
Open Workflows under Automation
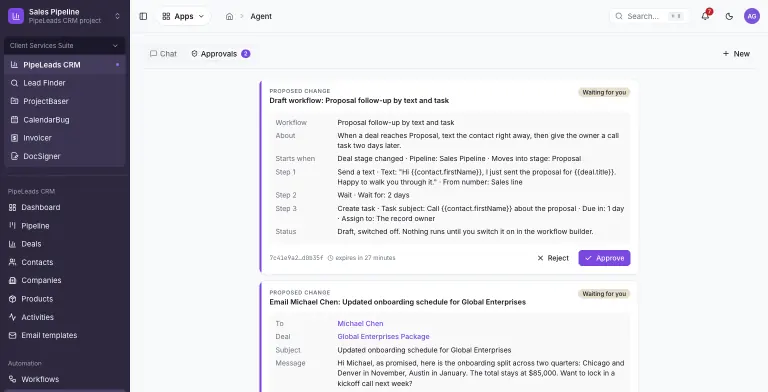point(64,379)
